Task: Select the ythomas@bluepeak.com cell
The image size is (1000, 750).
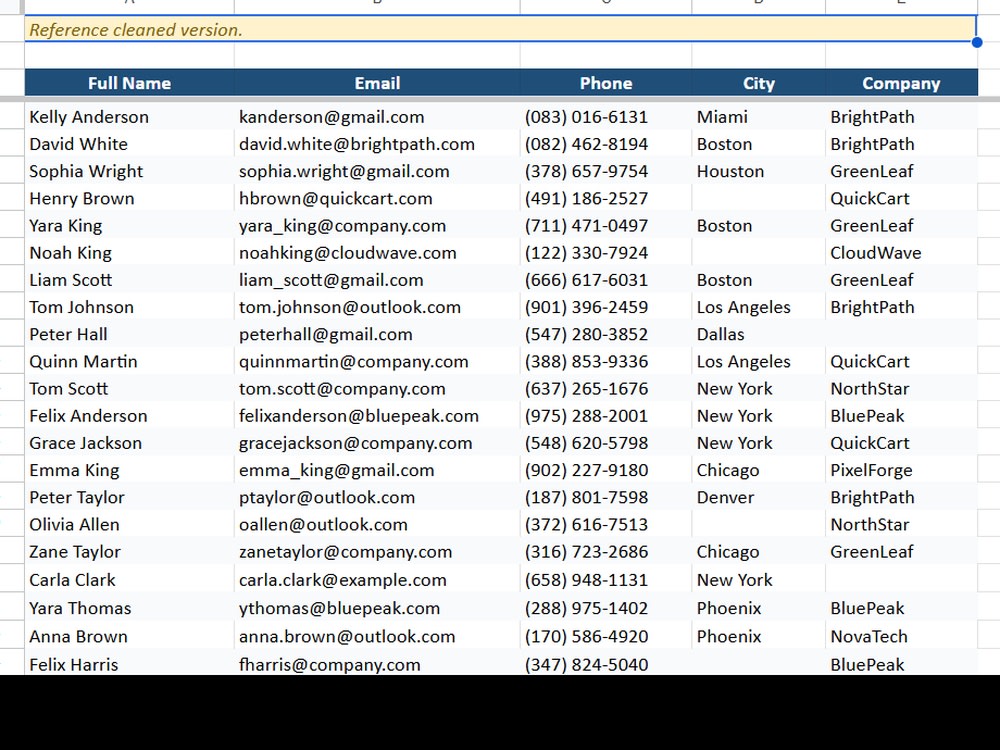Action: tap(377, 608)
